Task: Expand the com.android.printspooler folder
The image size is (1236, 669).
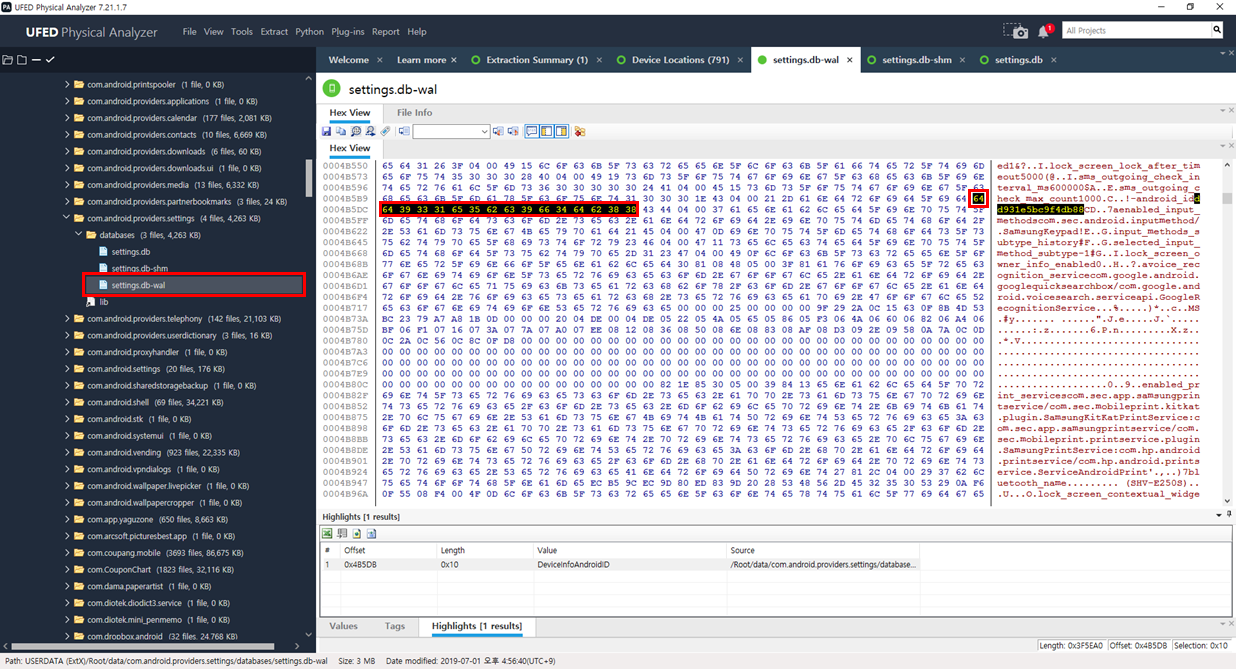Action: coord(67,84)
